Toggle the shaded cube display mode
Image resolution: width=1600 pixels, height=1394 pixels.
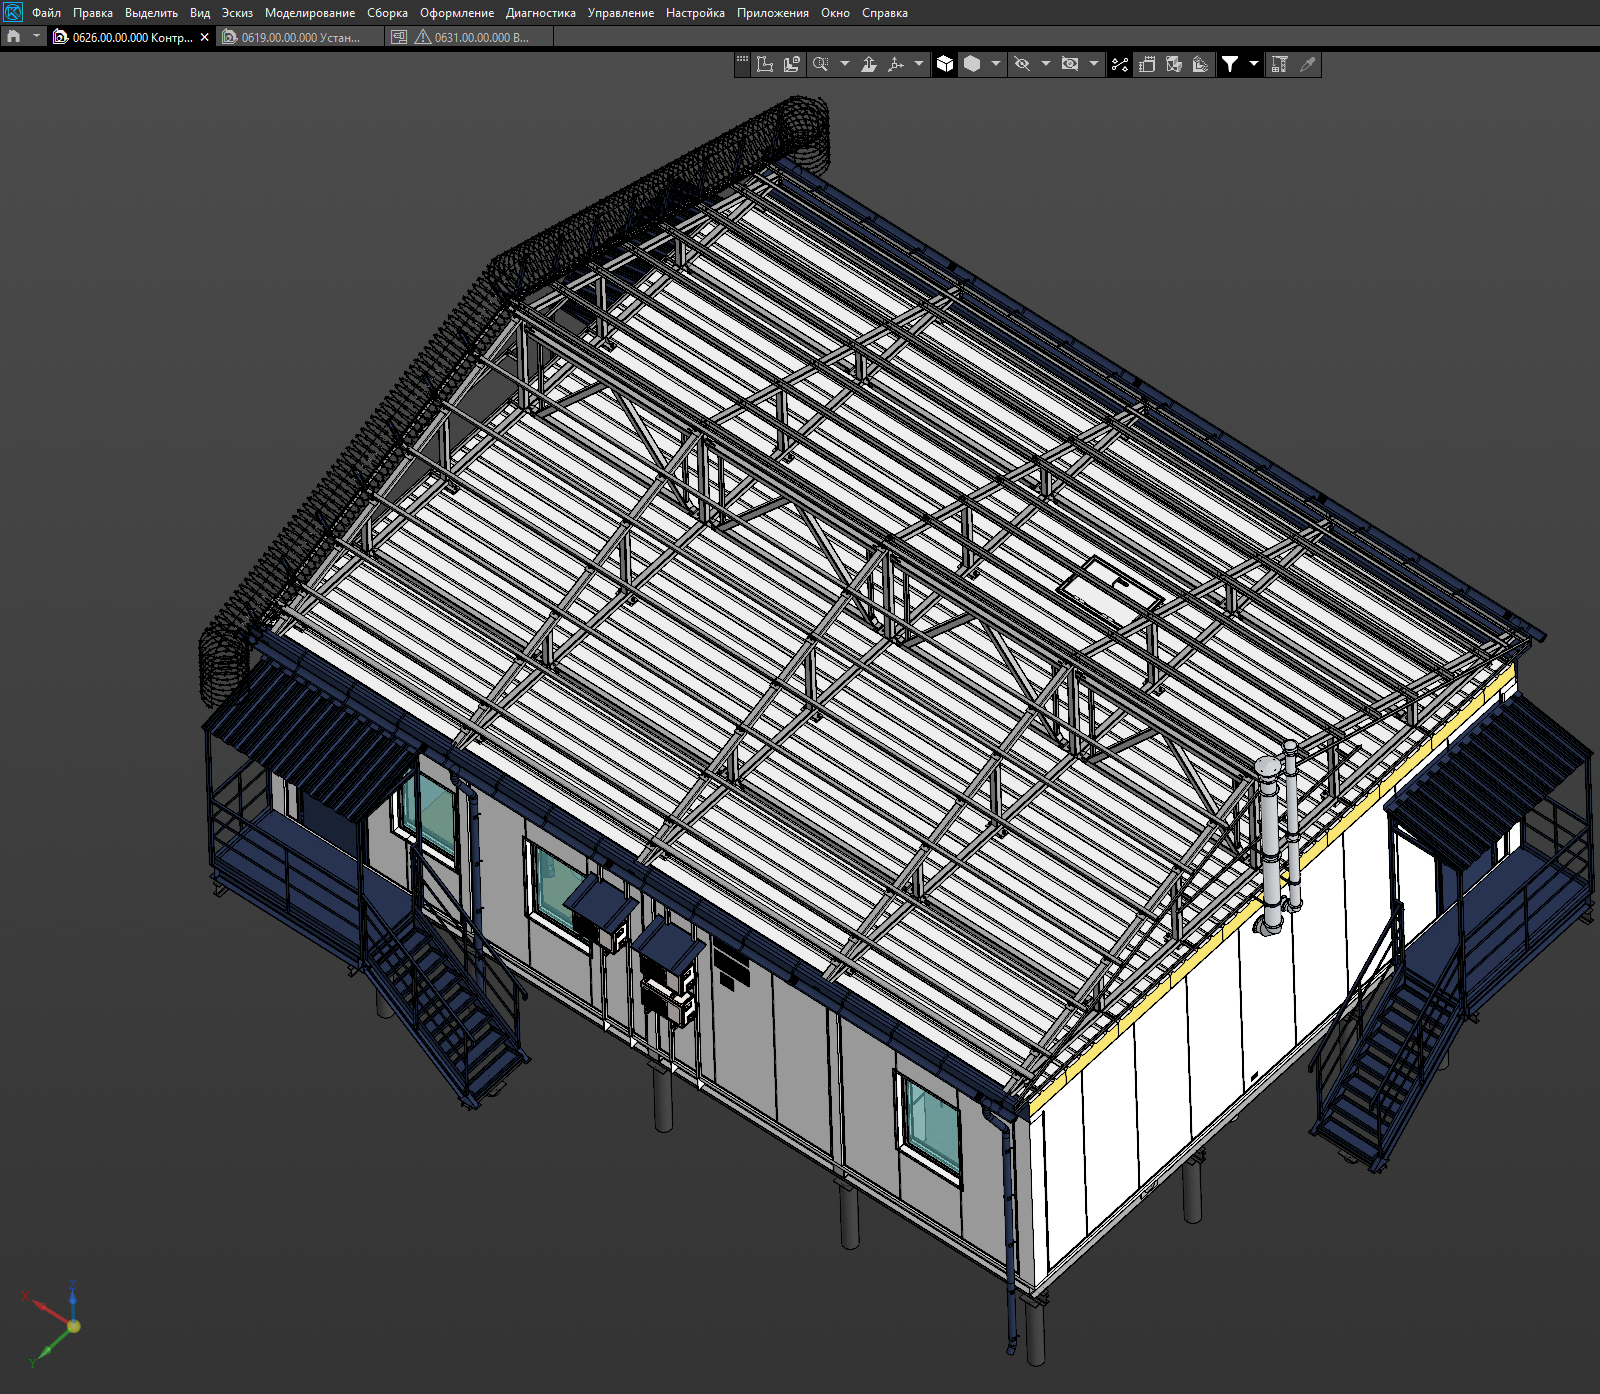click(x=945, y=64)
